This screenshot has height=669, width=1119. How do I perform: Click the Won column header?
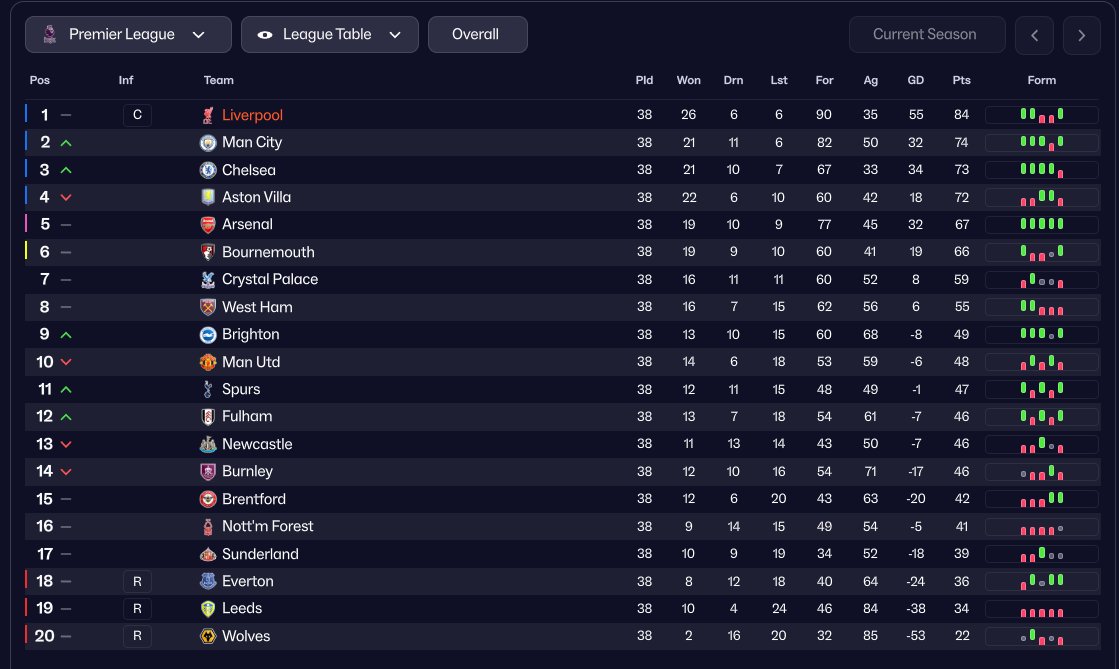click(x=688, y=80)
